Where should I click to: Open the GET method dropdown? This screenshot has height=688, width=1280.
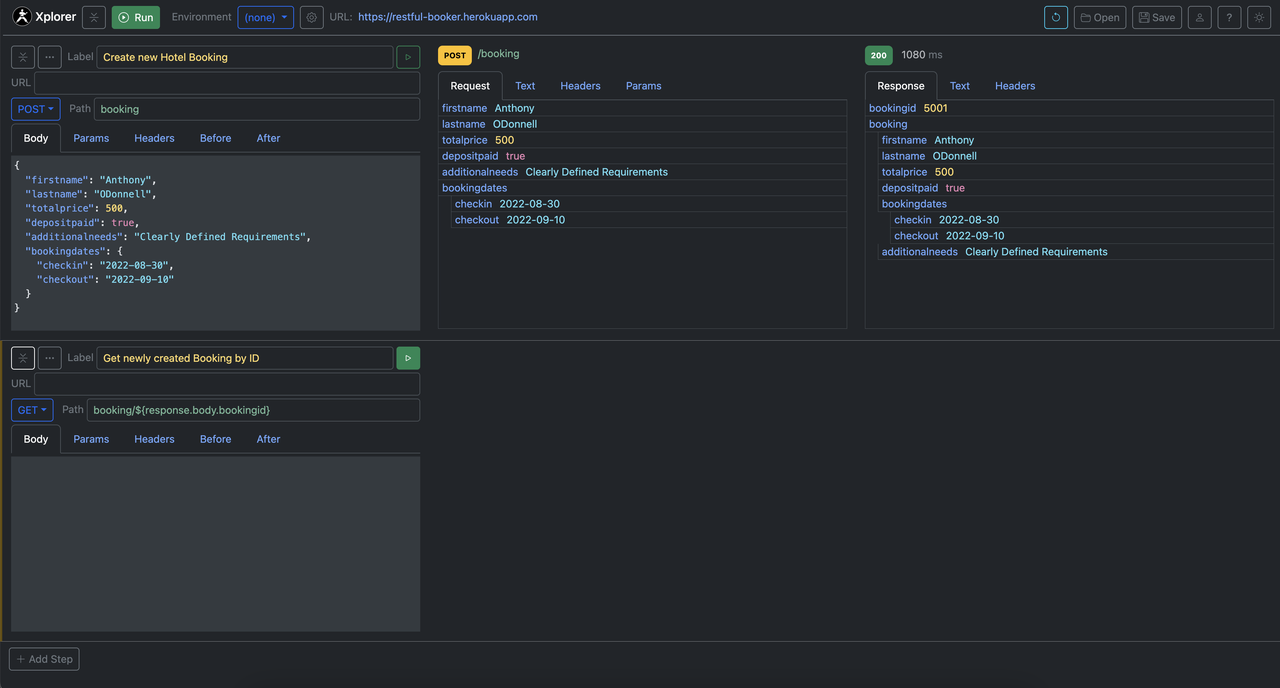tap(33, 410)
